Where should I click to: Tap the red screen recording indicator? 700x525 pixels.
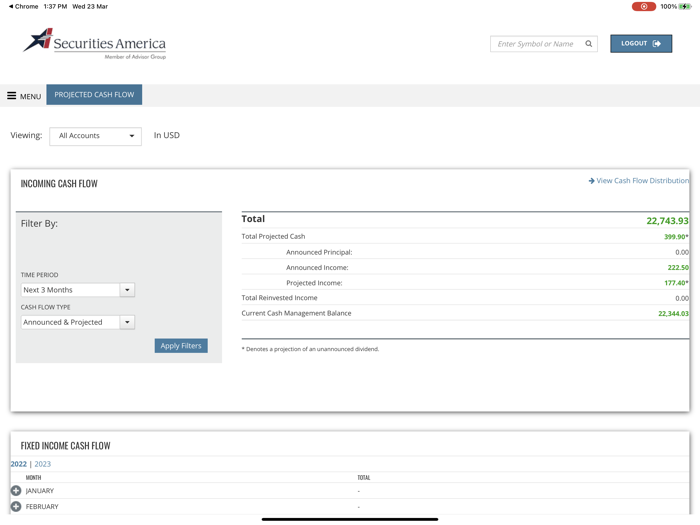coord(643,6)
